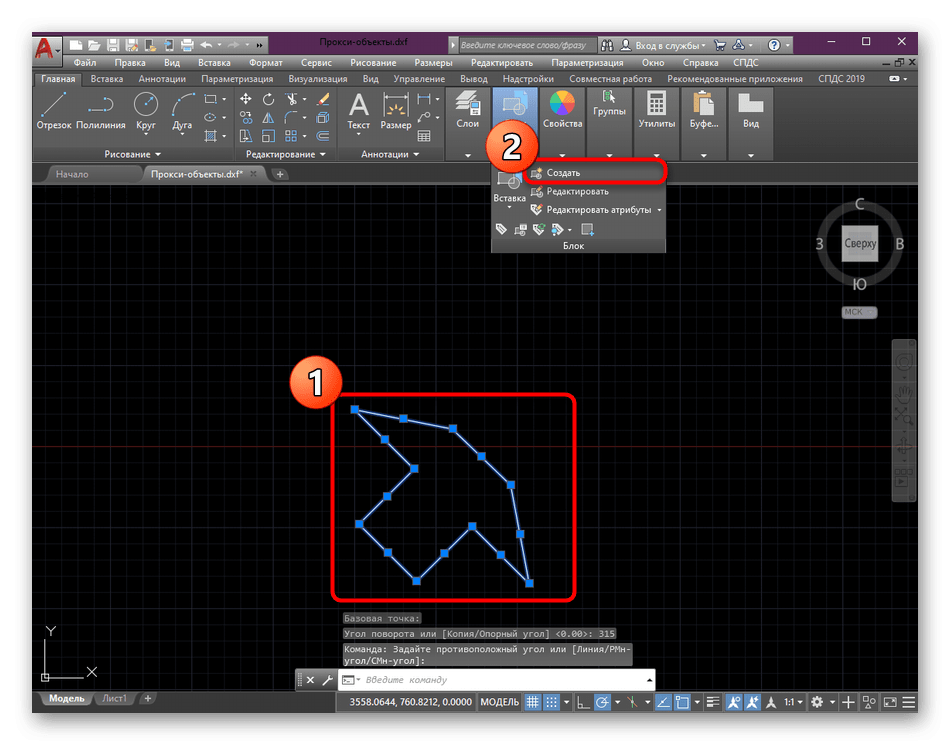Click the Open folder icon in quick access toolbar
The width and height of the screenshot is (950, 745).
coord(94,45)
